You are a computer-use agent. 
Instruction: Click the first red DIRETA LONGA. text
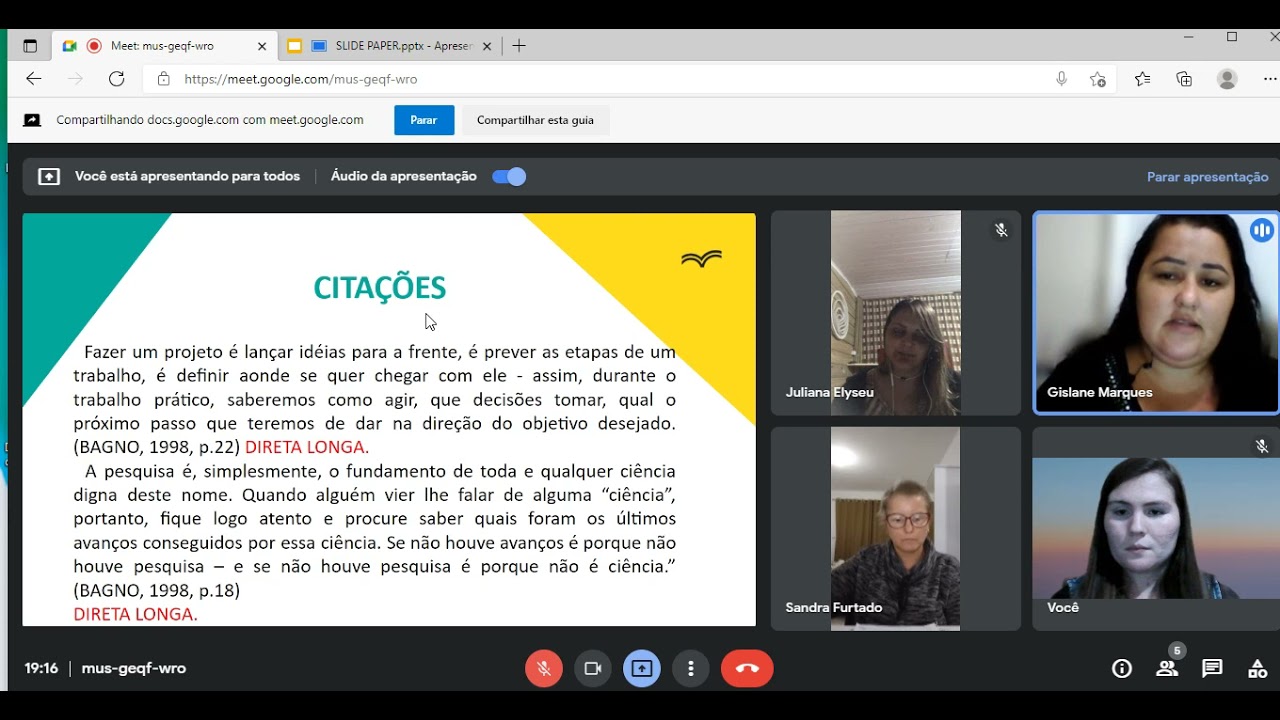pos(307,447)
